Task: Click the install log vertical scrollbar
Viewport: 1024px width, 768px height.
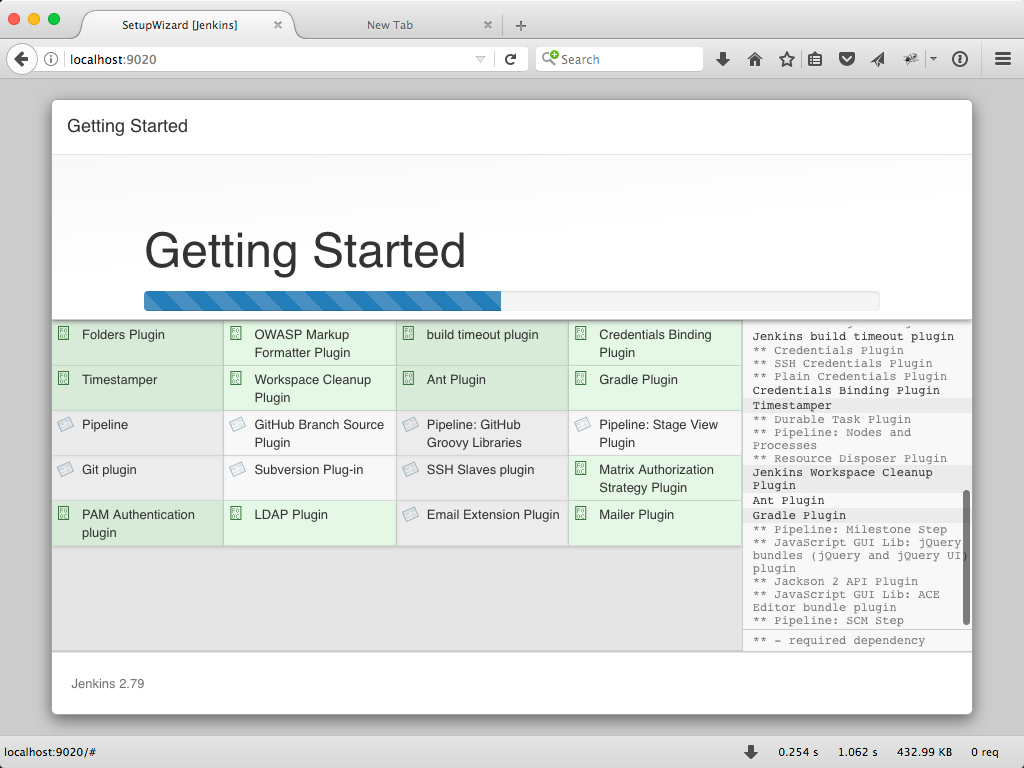Action: pos(967,557)
